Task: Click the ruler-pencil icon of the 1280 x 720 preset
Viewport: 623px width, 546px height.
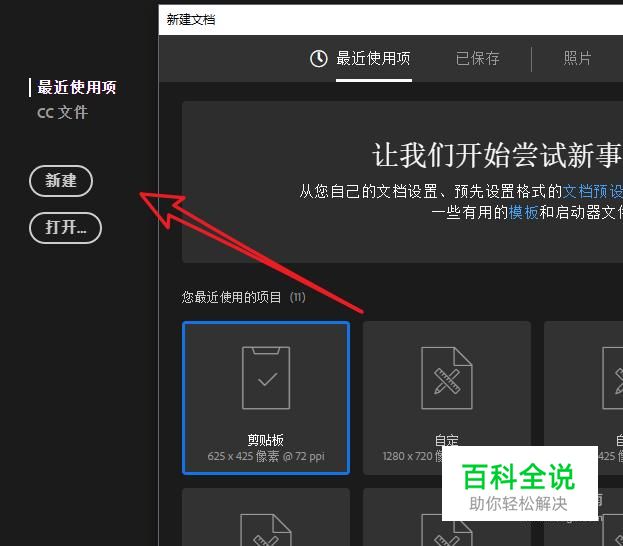Action: 447,378
